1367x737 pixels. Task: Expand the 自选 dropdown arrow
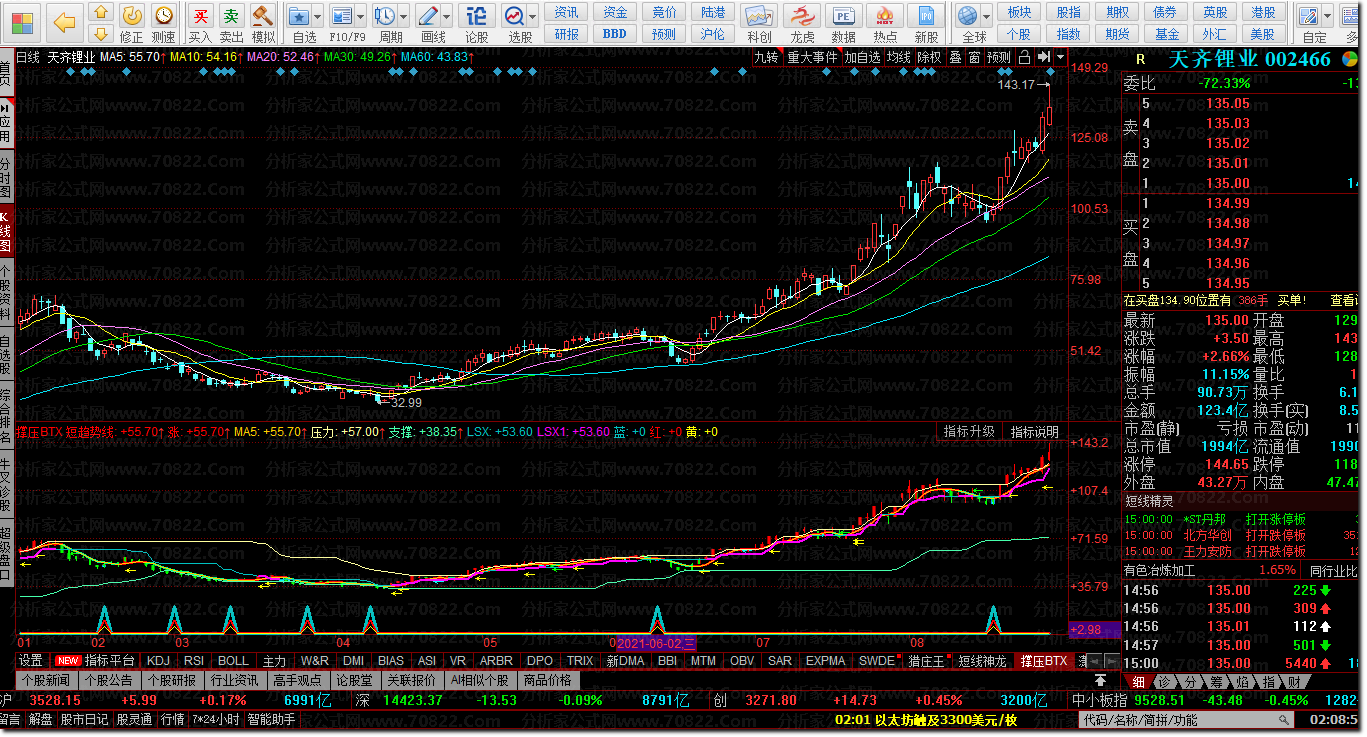[318, 16]
